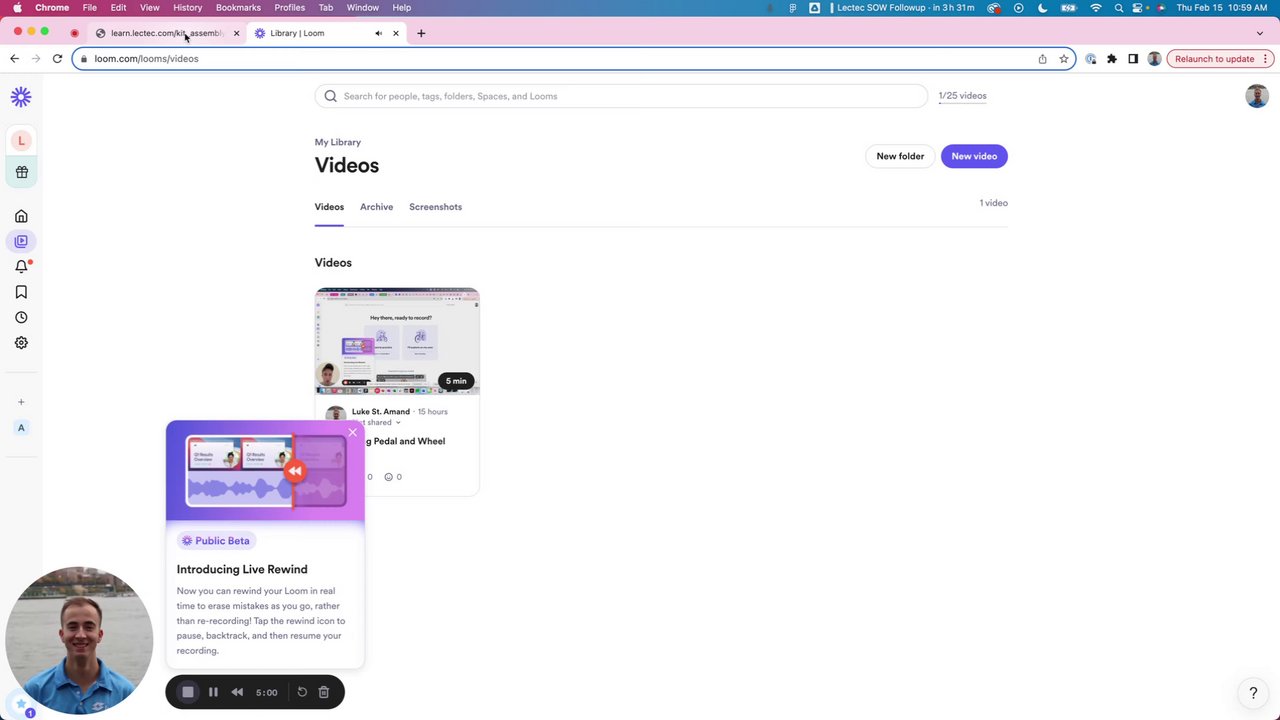Open the File menu
1280x720 pixels.
coord(90,7)
